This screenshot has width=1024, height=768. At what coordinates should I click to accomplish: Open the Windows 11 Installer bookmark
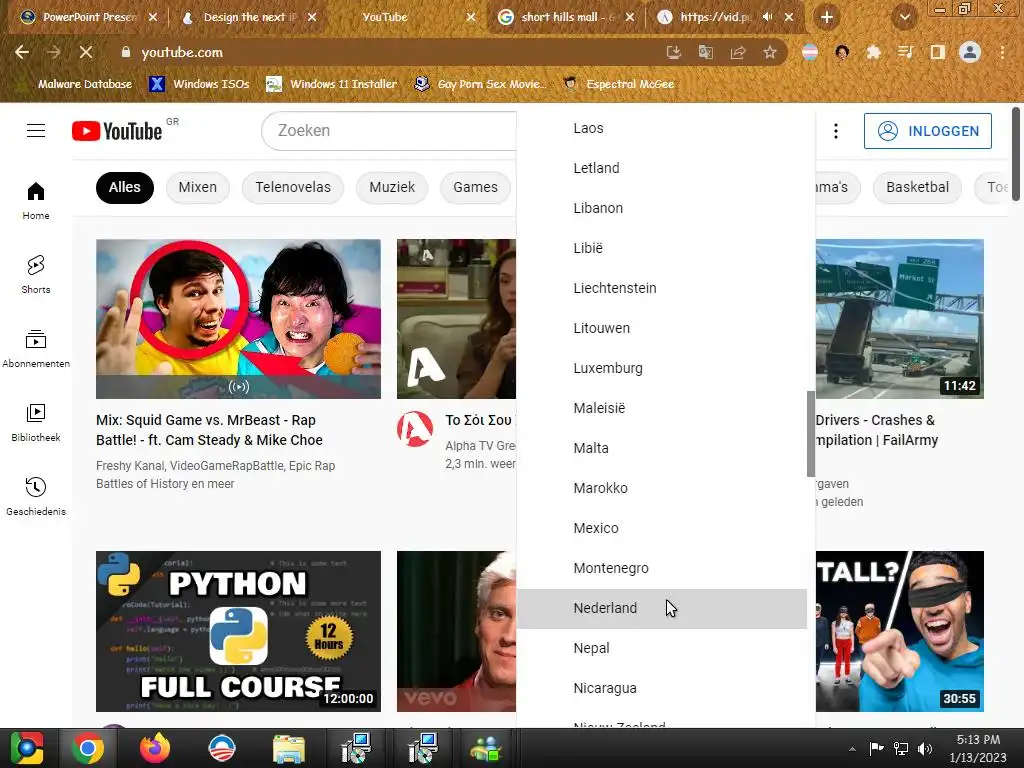[332, 84]
